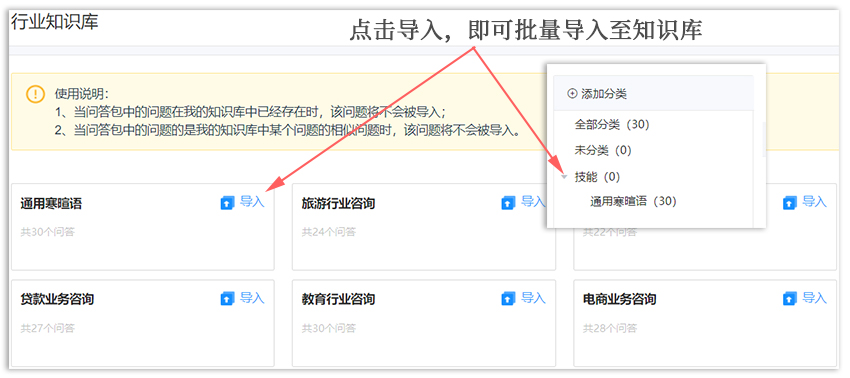This screenshot has height=378, width=850.
Task: Select 全部分类（30）in category list
Action: point(612,125)
